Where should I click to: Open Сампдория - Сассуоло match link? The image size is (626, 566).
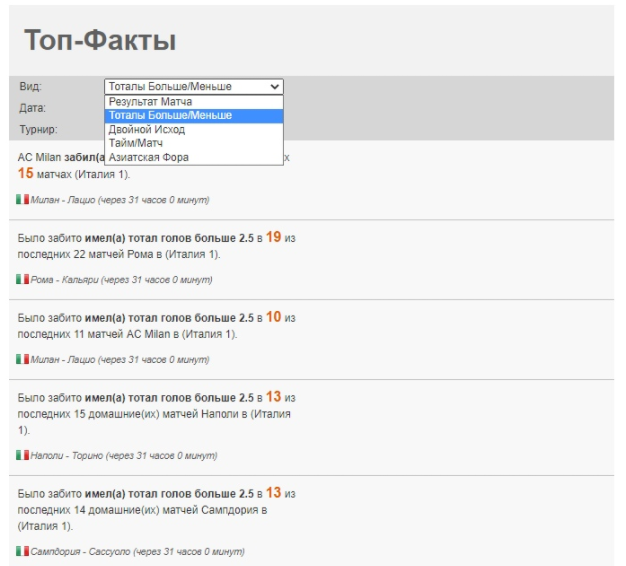tap(78, 551)
